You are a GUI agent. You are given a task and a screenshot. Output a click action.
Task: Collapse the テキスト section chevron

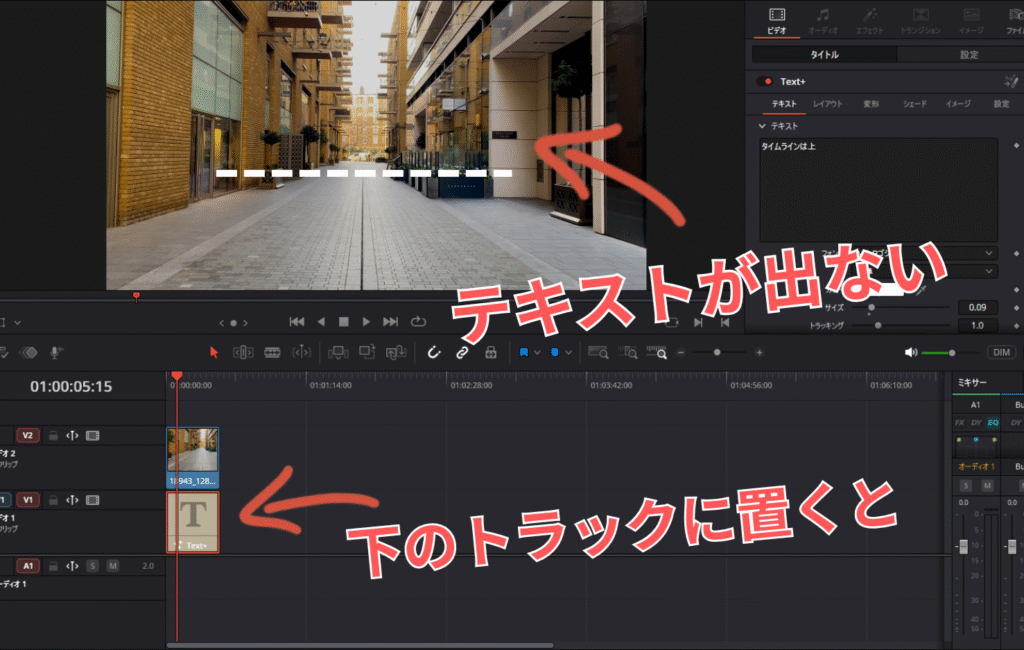[x=763, y=127]
